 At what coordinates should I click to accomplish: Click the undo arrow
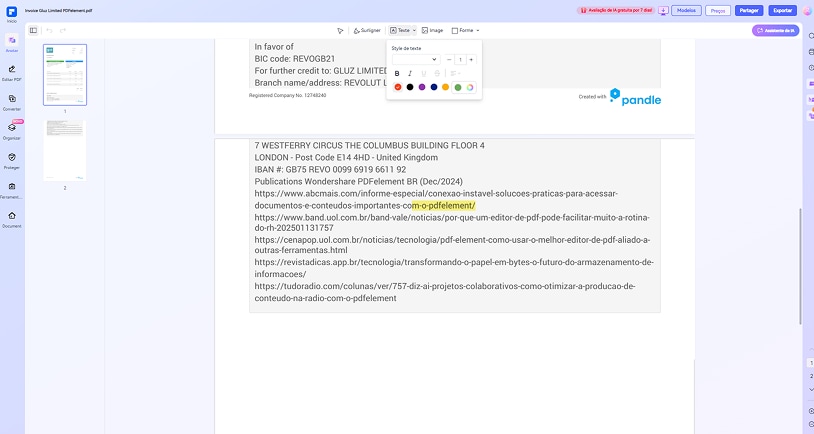click(49, 31)
